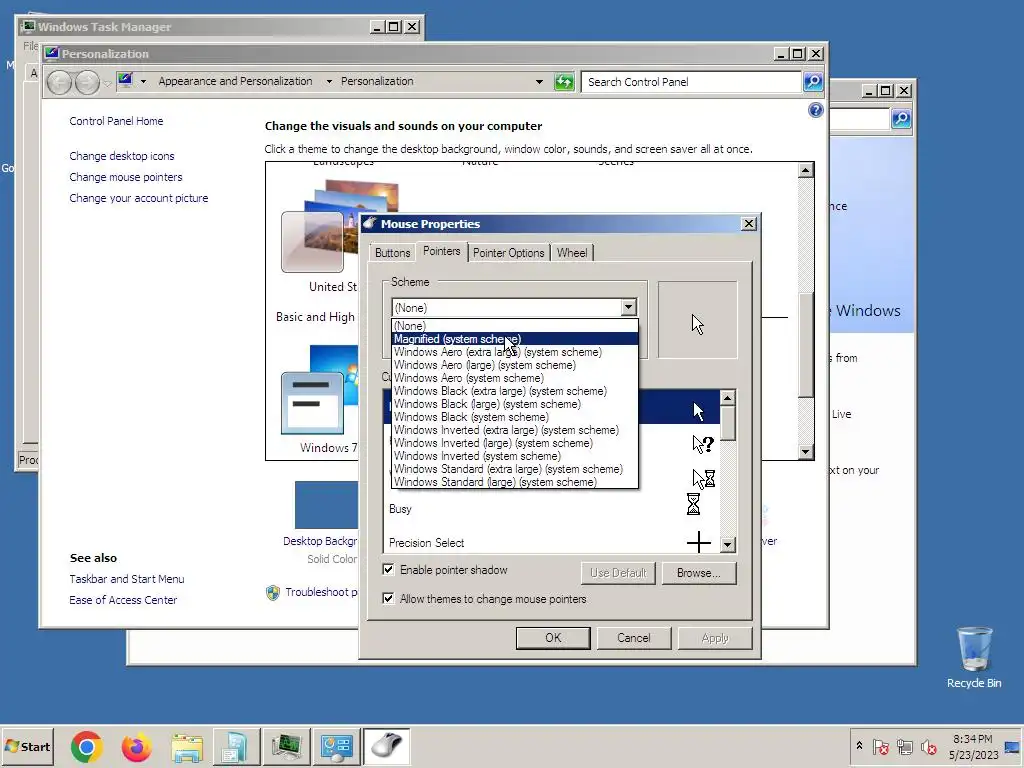This screenshot has width=1024, height=768.
Task: Open Taskbar and Start Menu link
Action: pyautogui.click(x=127, y=579)
